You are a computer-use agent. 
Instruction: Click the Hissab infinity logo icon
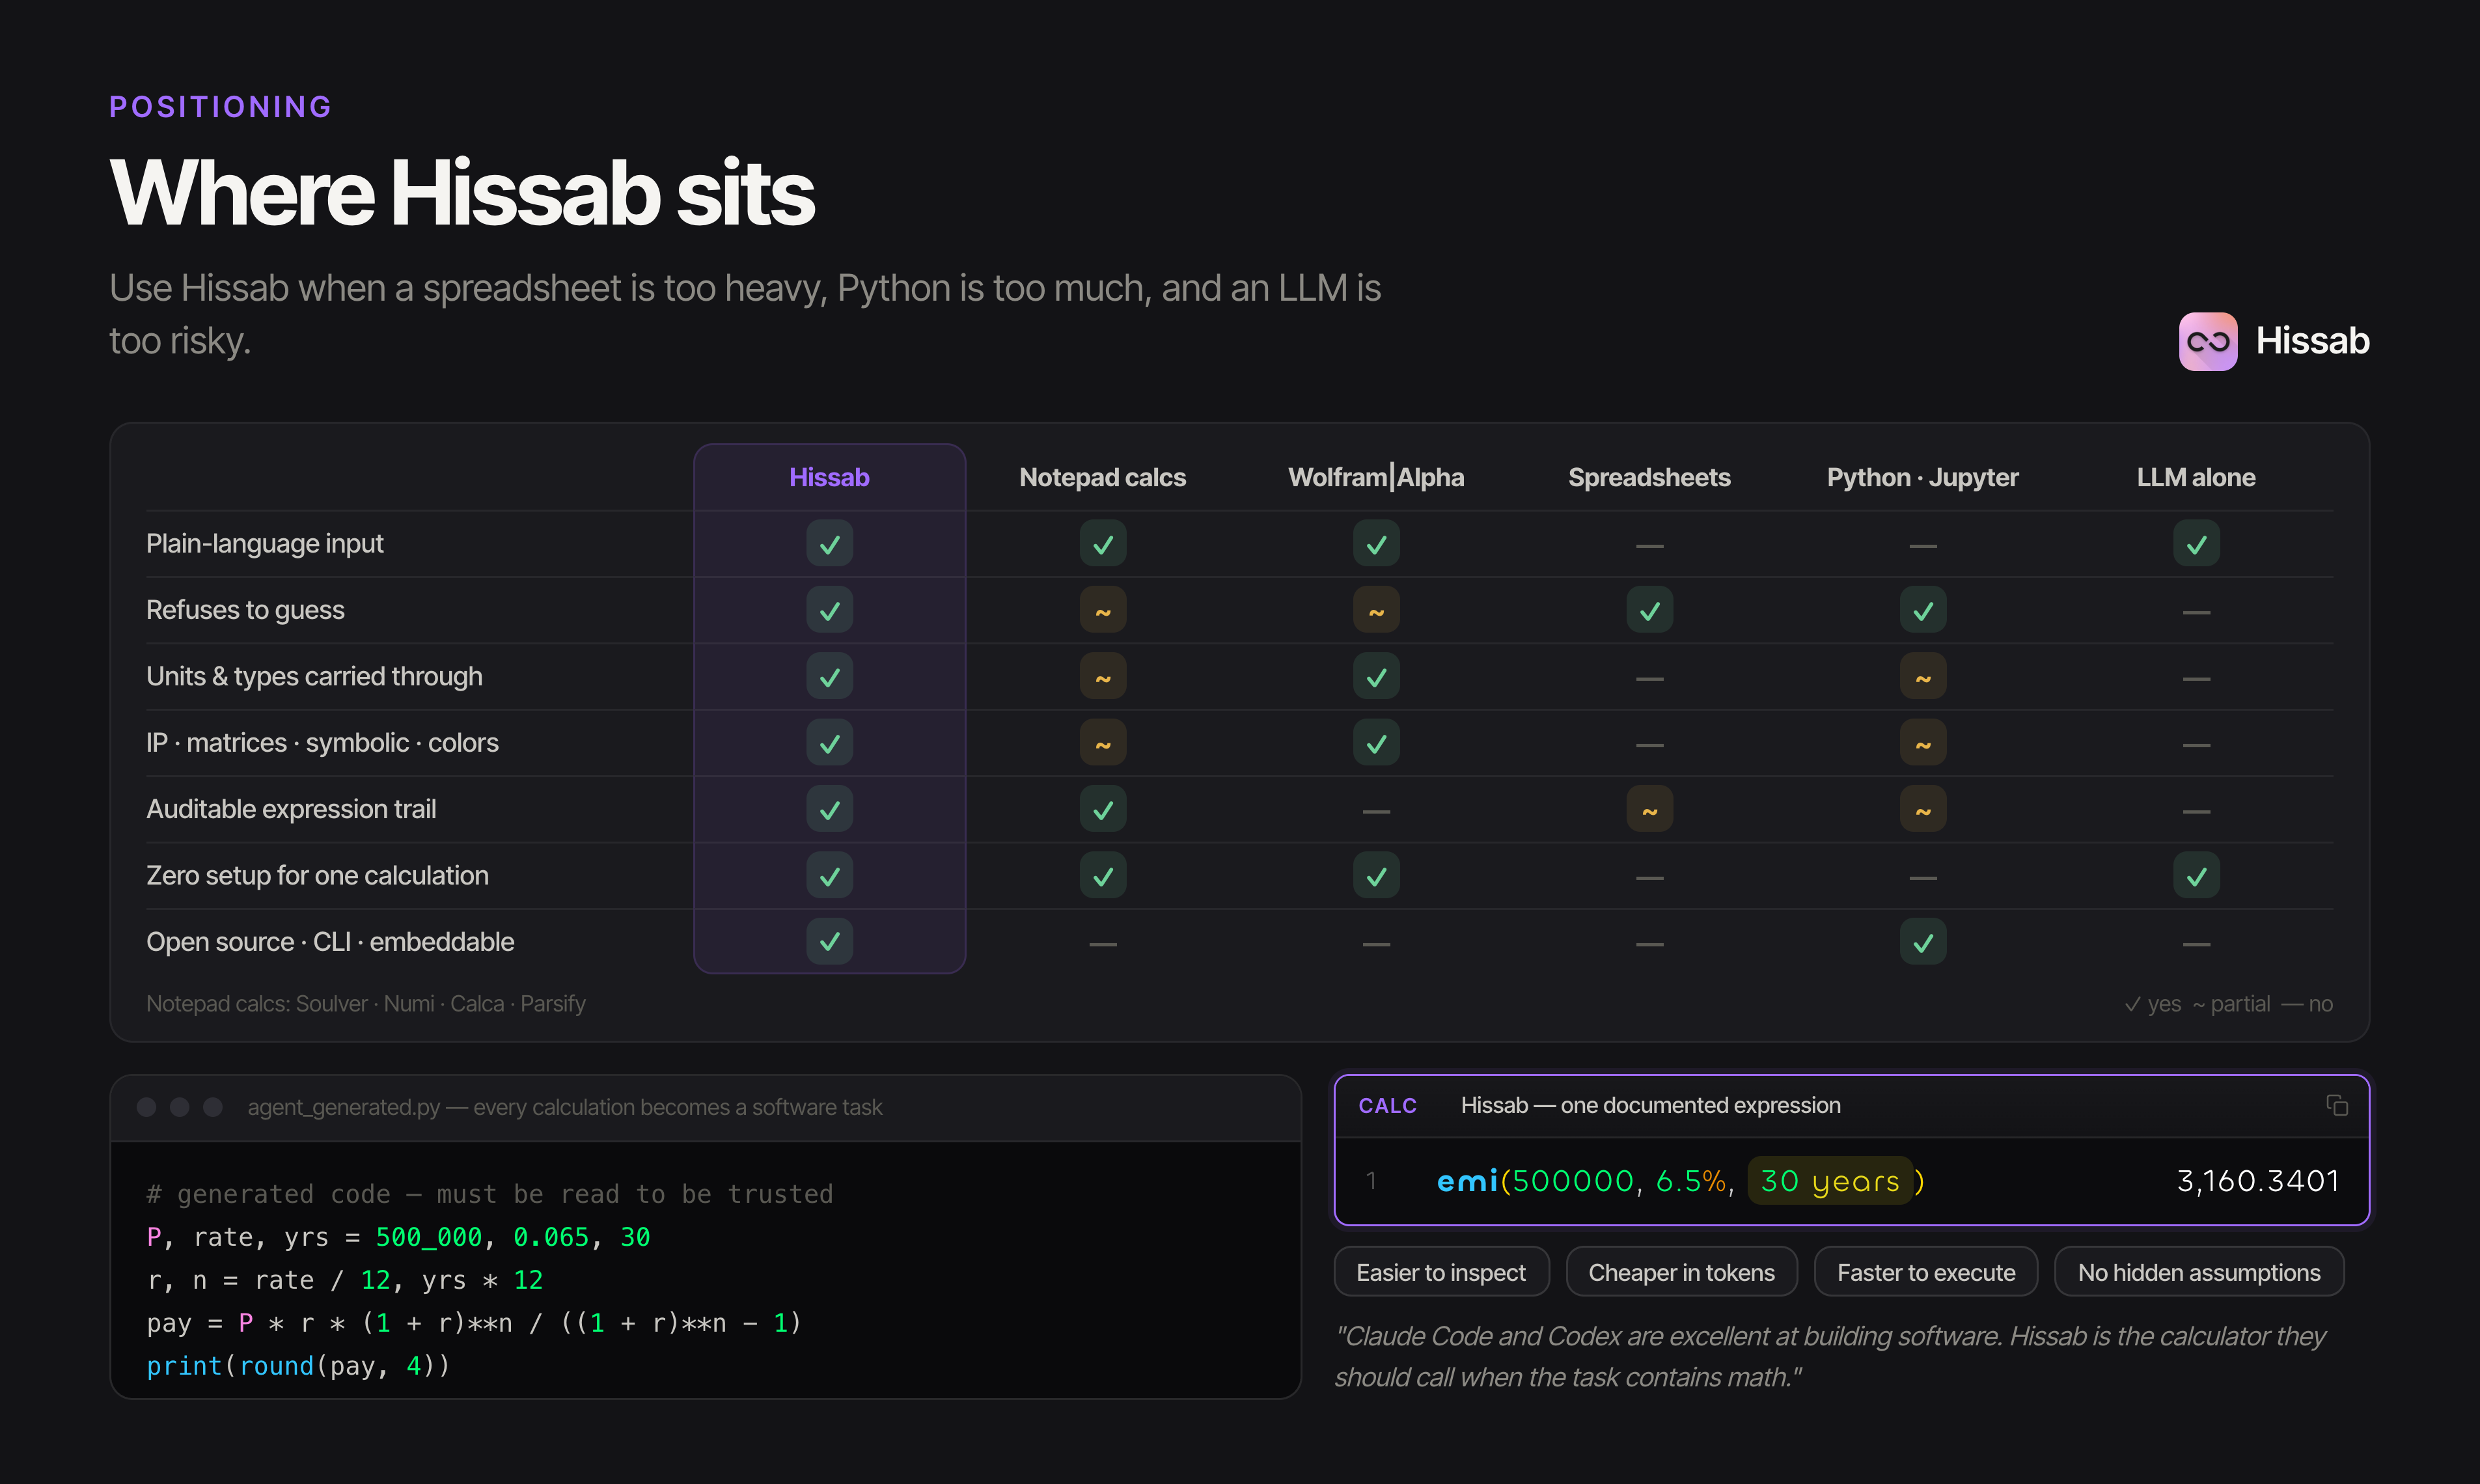click(2208, 341)
